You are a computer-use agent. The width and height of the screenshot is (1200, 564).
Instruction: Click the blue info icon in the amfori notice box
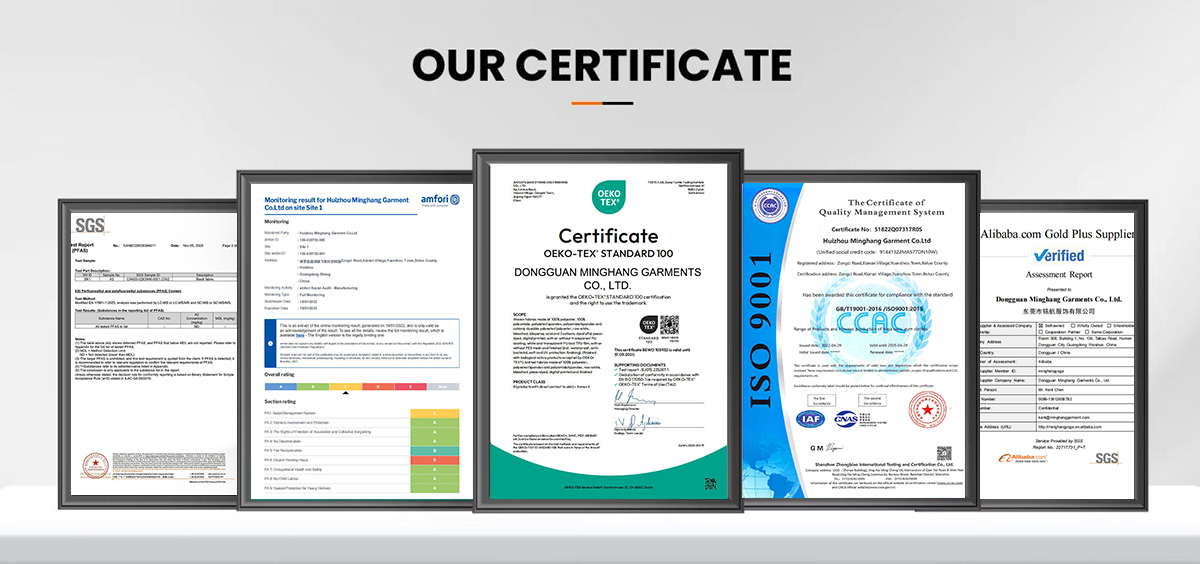coord(270,341)
